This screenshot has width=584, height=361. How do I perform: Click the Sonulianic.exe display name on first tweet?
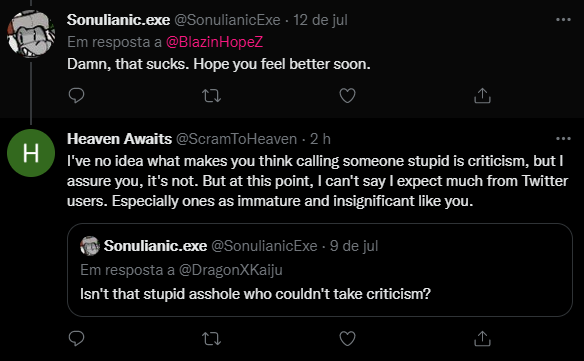(118, 20)
